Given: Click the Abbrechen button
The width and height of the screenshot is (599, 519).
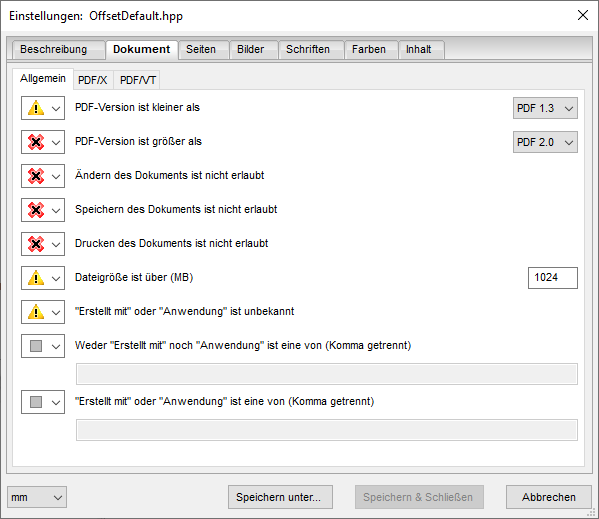Looking at the screenshot, I should pyautogui.click(x=549, y=497).
